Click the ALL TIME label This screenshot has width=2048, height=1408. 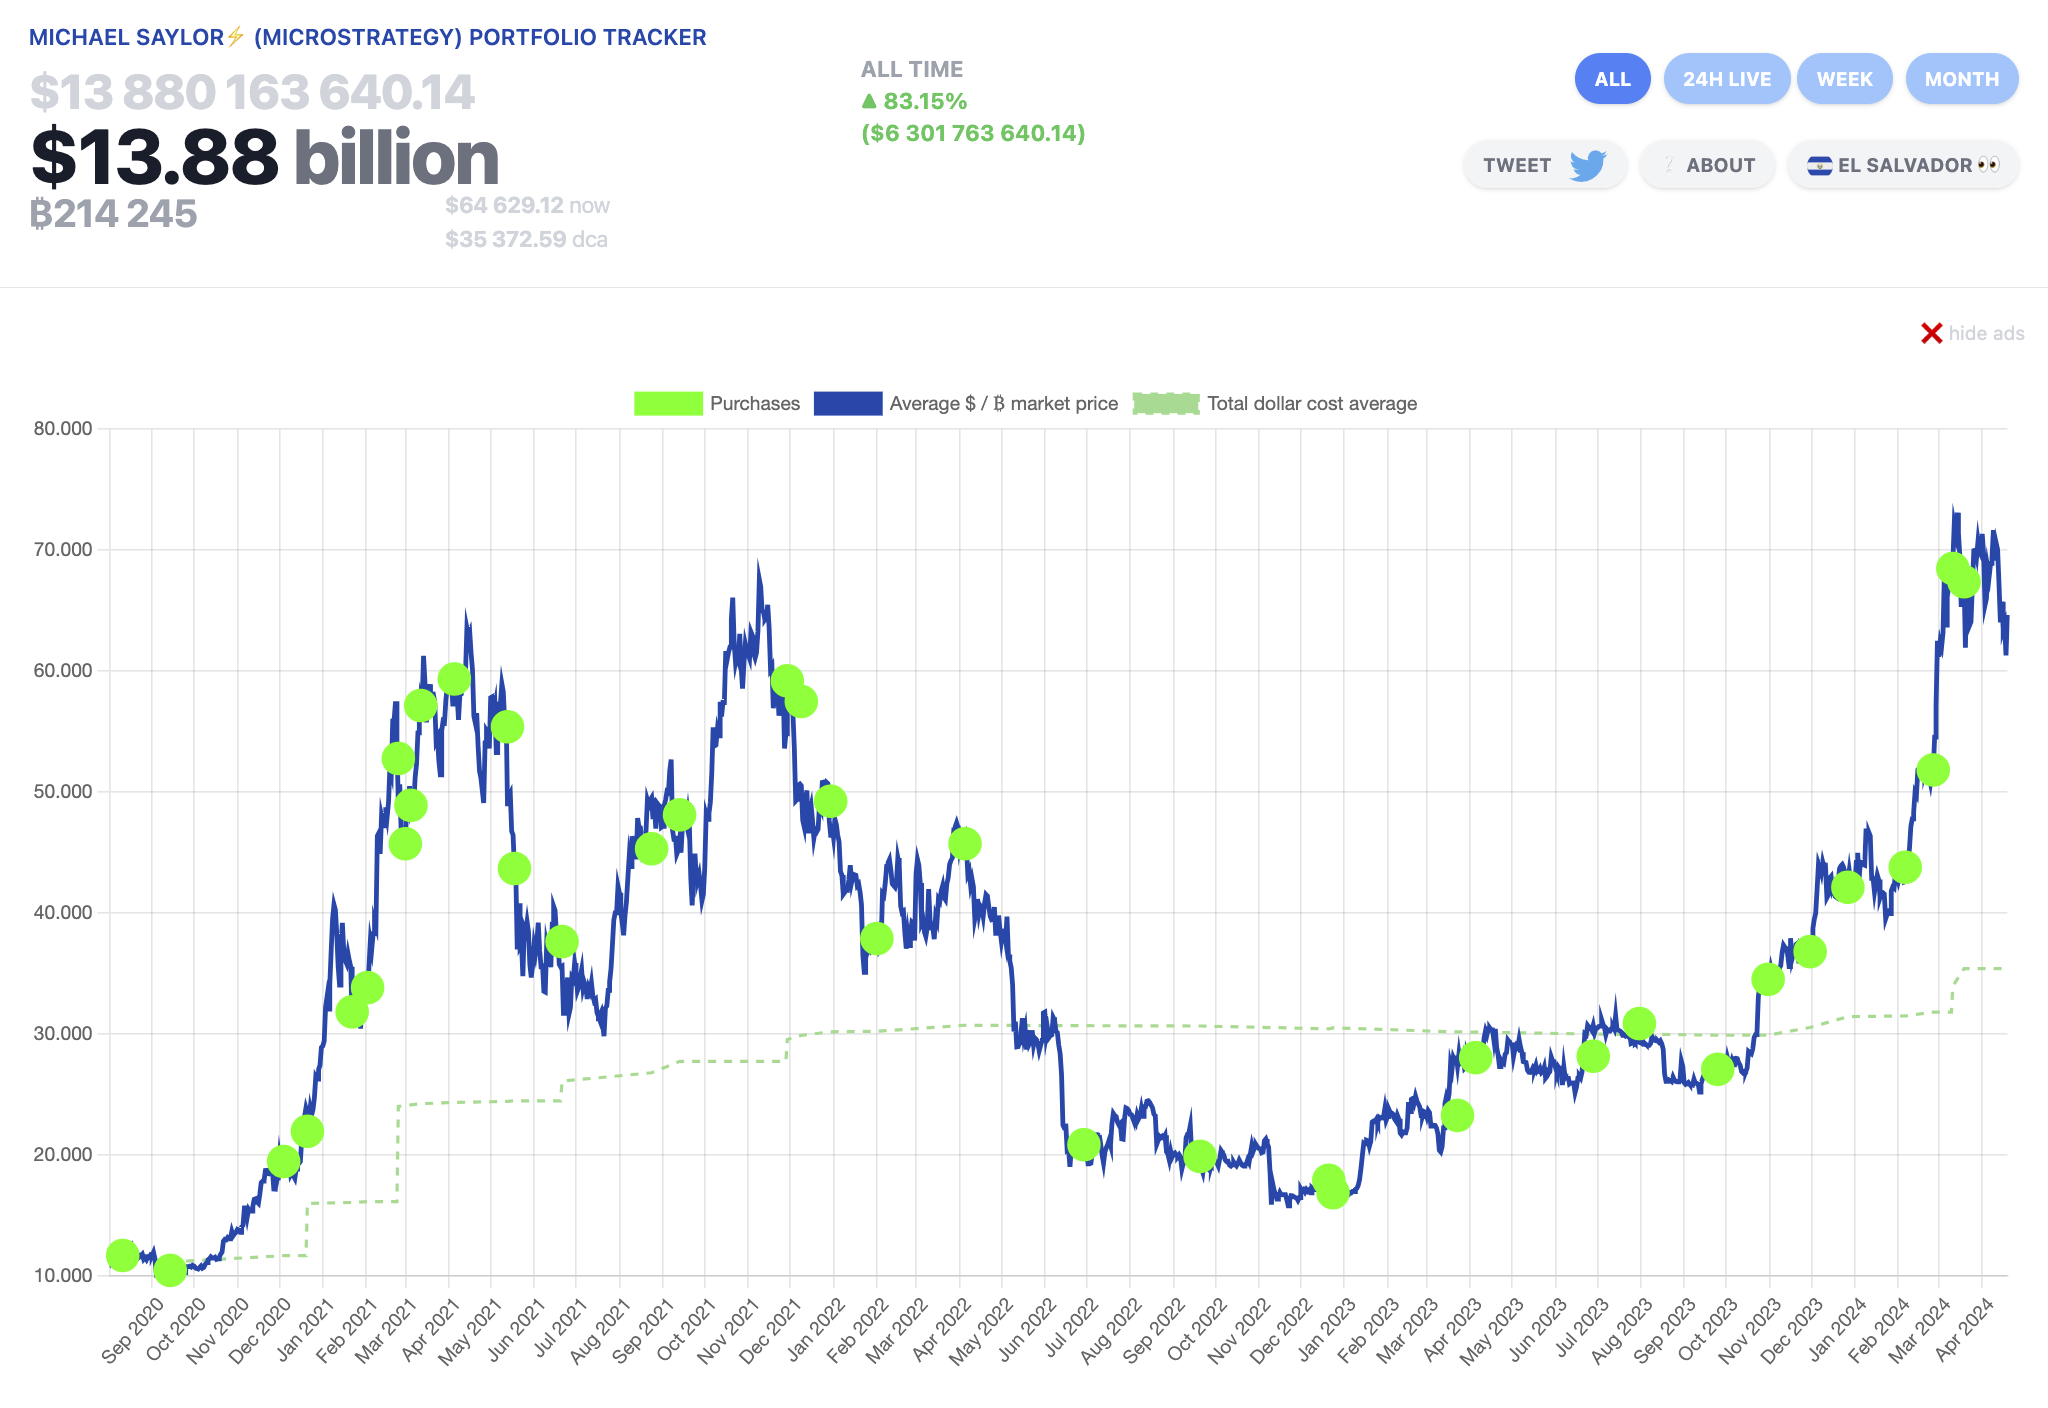(912, 69)
